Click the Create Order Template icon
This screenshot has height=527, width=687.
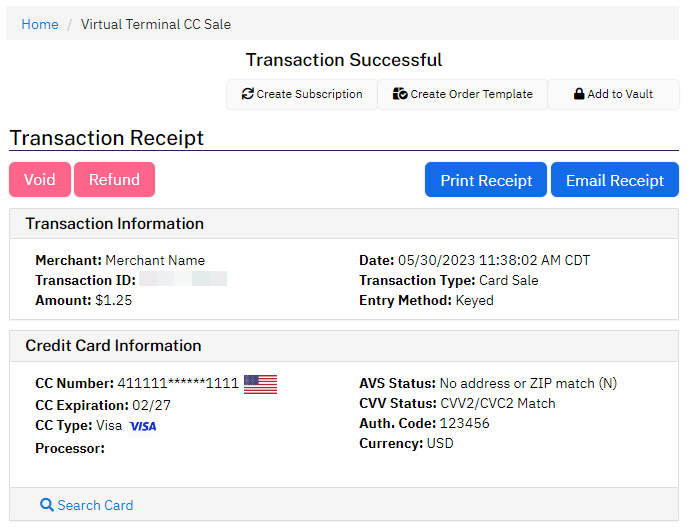tap(400, 94)
